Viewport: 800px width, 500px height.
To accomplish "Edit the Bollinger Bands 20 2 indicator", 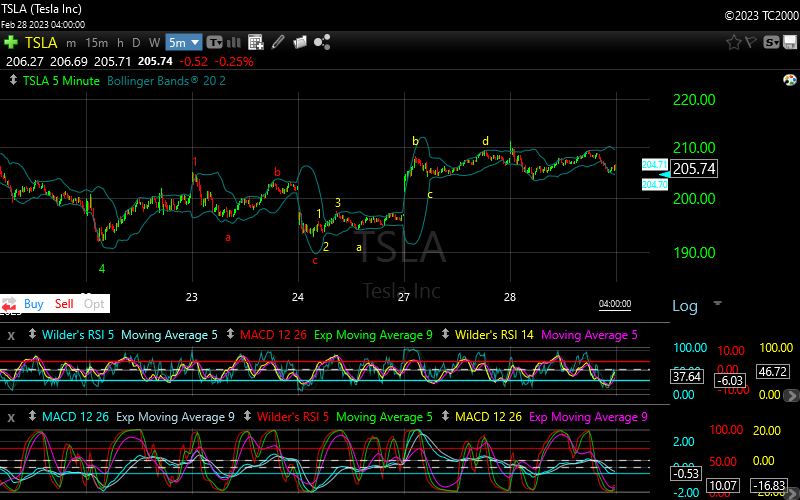I will [166, 81].
